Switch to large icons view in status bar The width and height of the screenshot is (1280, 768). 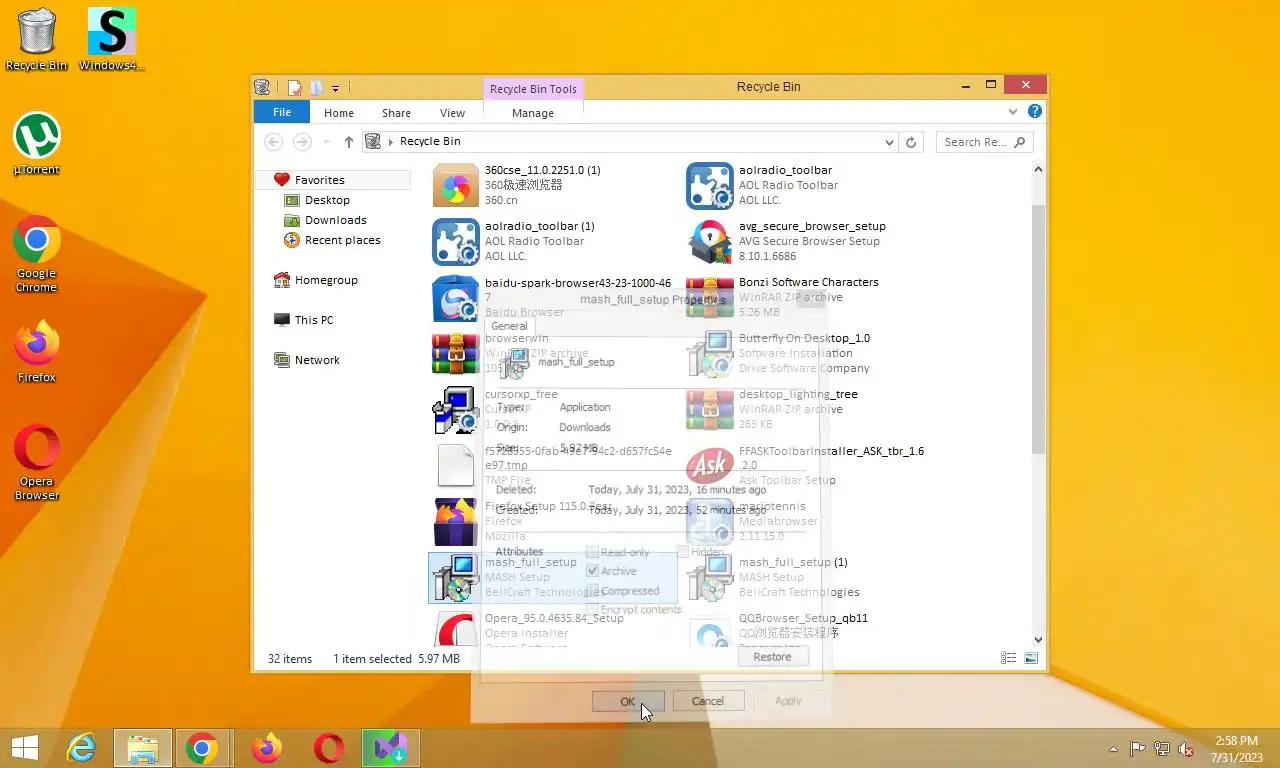click(1031, 658)
